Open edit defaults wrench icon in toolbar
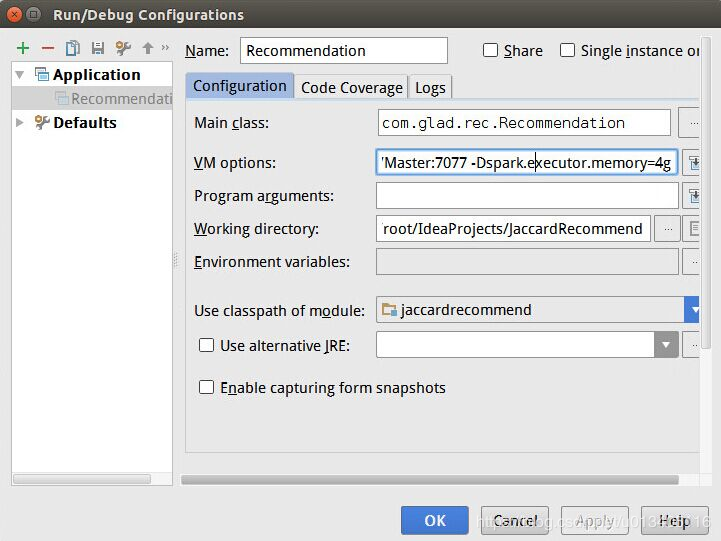Image resolution: width=721 pixels, height=541 pixels. 123,48
